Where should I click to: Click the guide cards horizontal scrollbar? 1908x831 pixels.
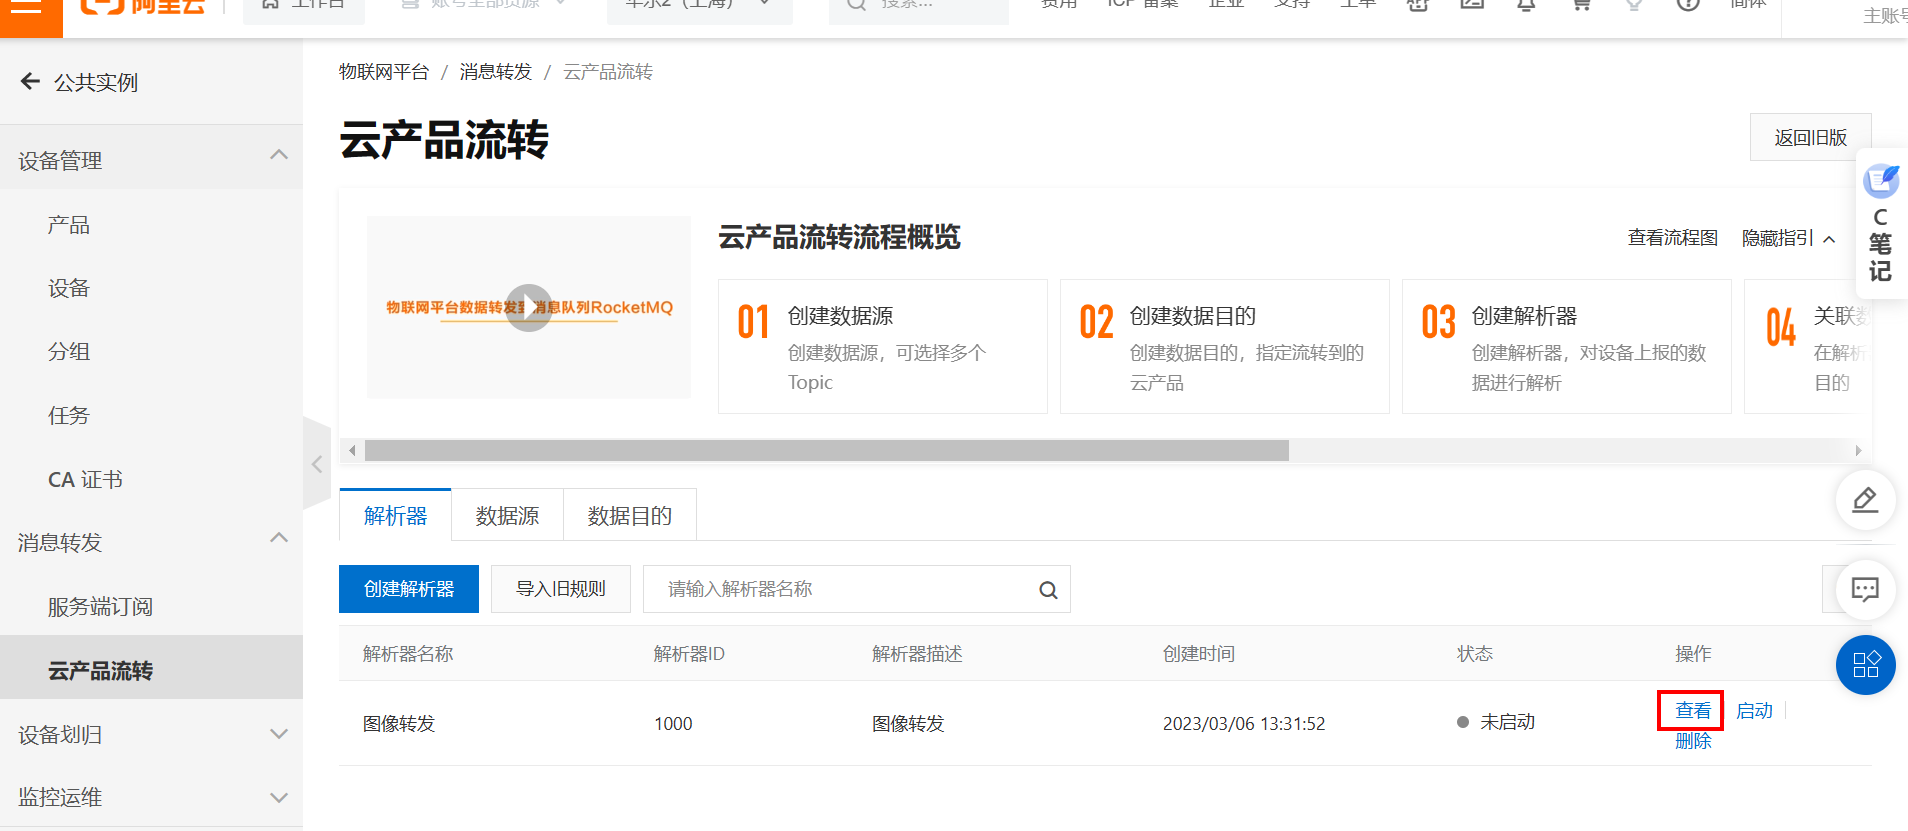click(827, 451)
